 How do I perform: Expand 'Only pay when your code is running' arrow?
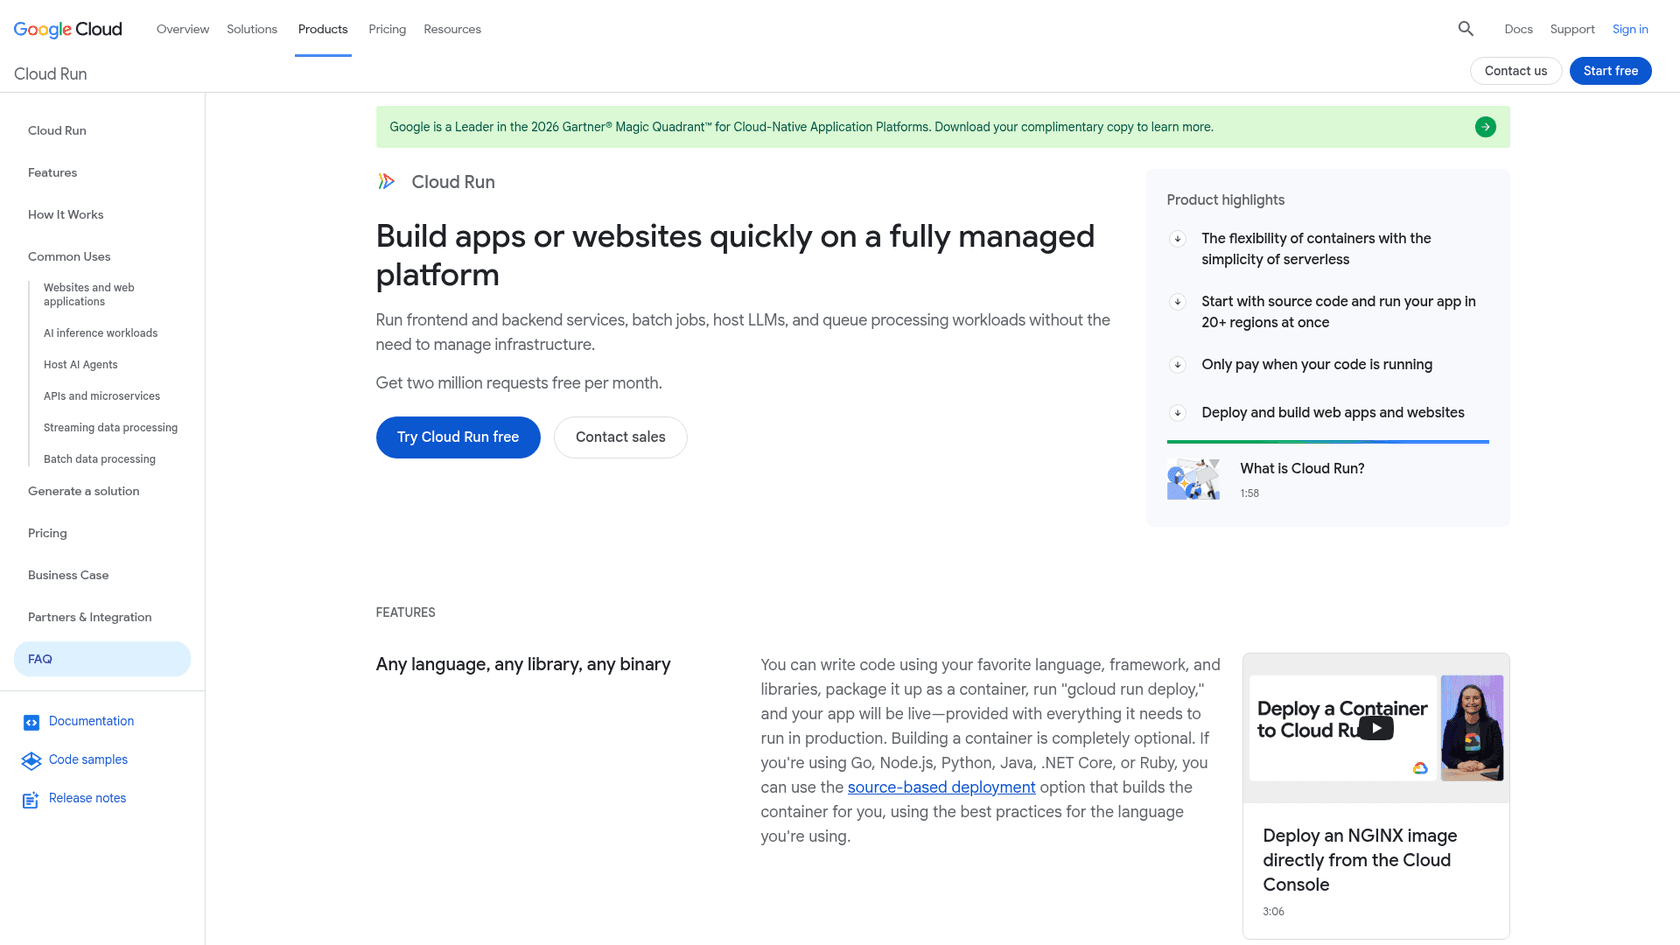[1178, 365]
